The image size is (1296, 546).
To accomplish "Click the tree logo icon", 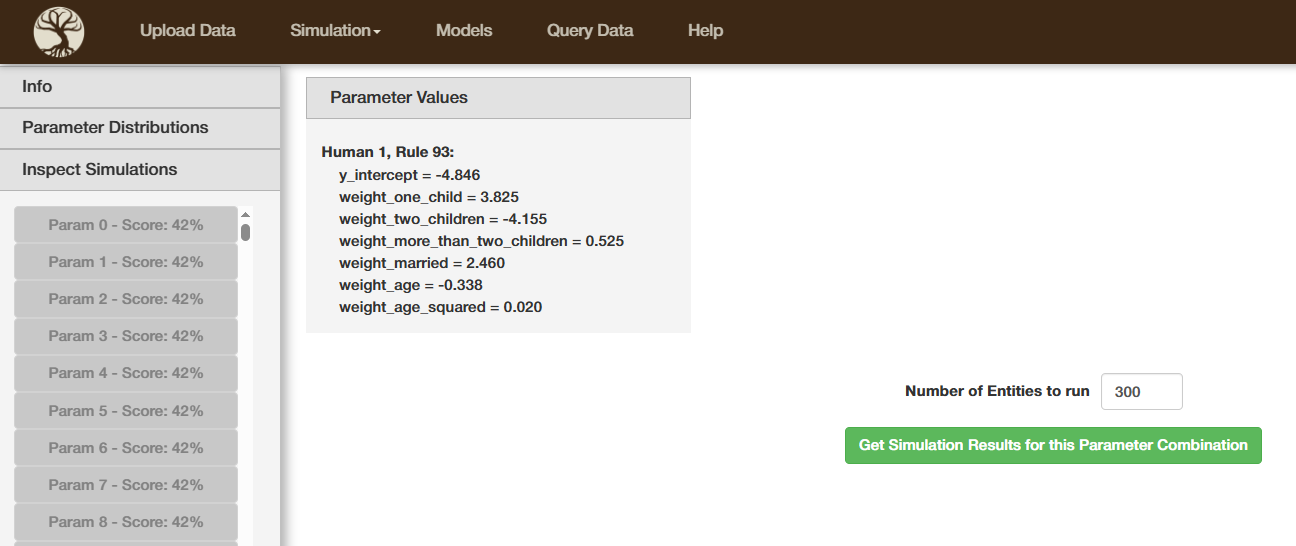I will tap(59, 31).
